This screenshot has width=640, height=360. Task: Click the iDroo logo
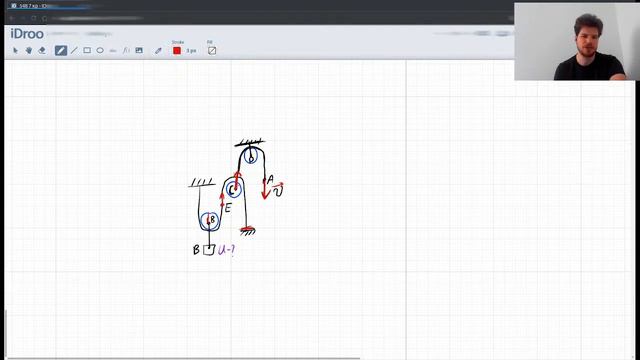click(x=27, y=34)
